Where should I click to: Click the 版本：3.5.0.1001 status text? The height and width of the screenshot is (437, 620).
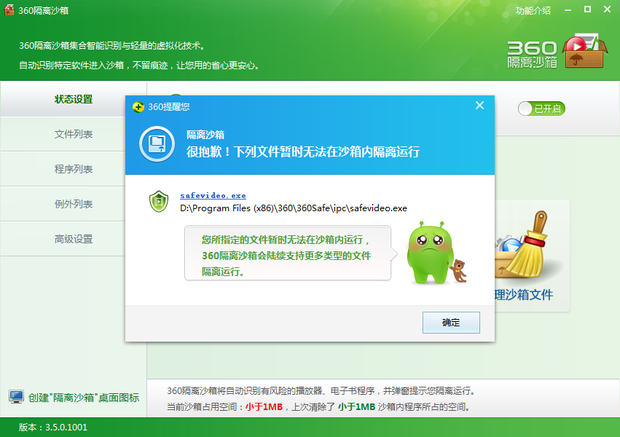tap(53, 427)
